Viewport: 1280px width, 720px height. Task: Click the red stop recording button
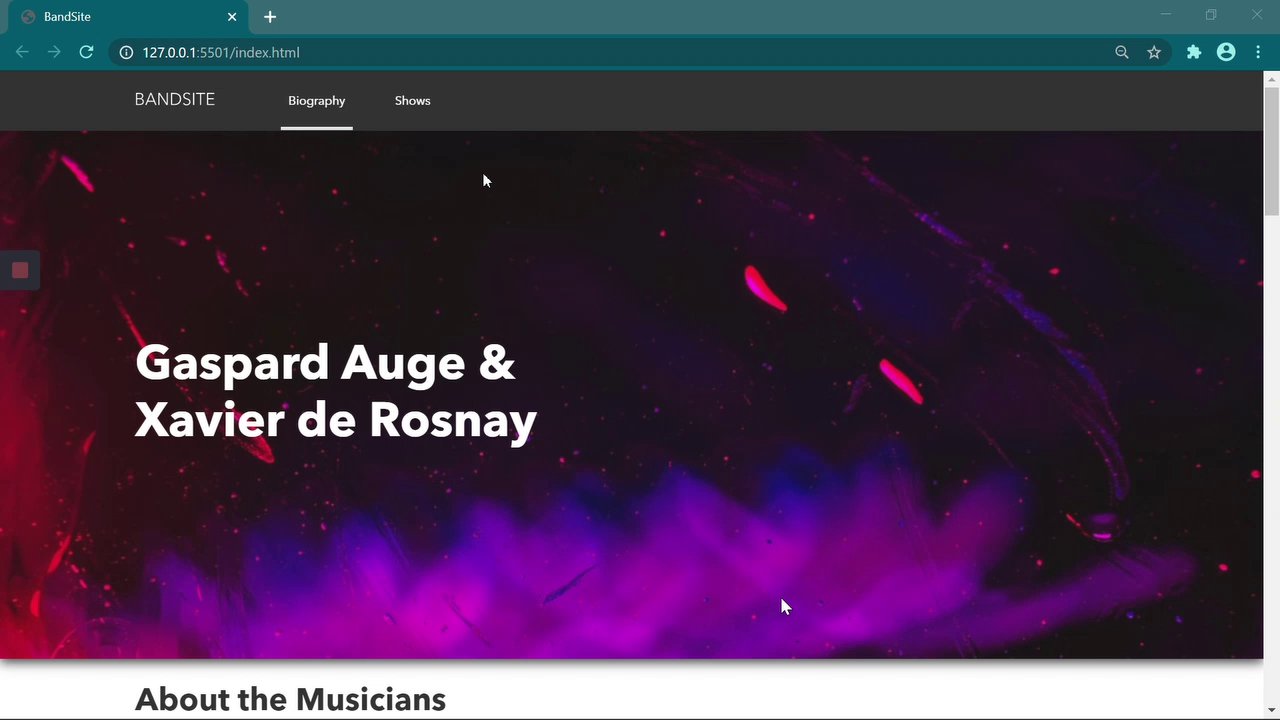pyautogui.click(x=20, y=270)
